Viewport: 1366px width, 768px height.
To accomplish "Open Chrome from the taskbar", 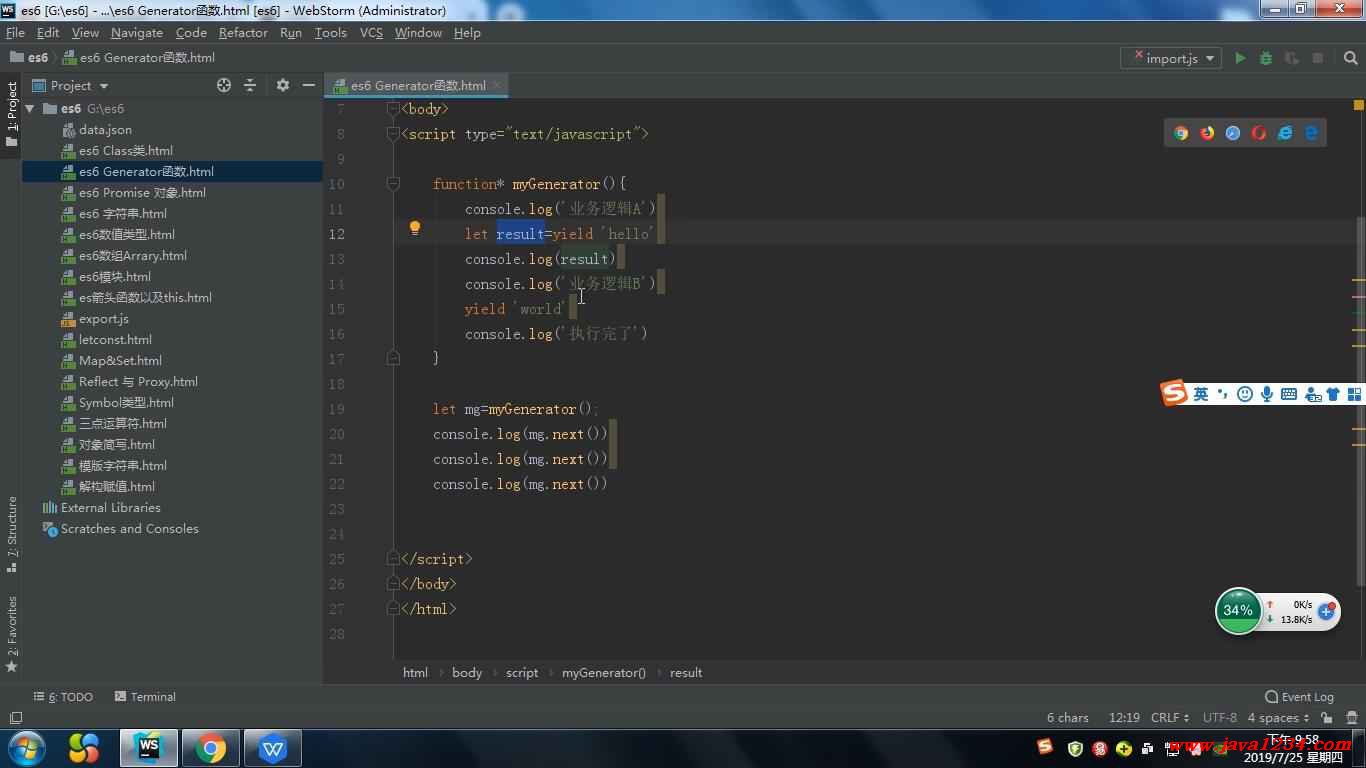I will point(211,748).
